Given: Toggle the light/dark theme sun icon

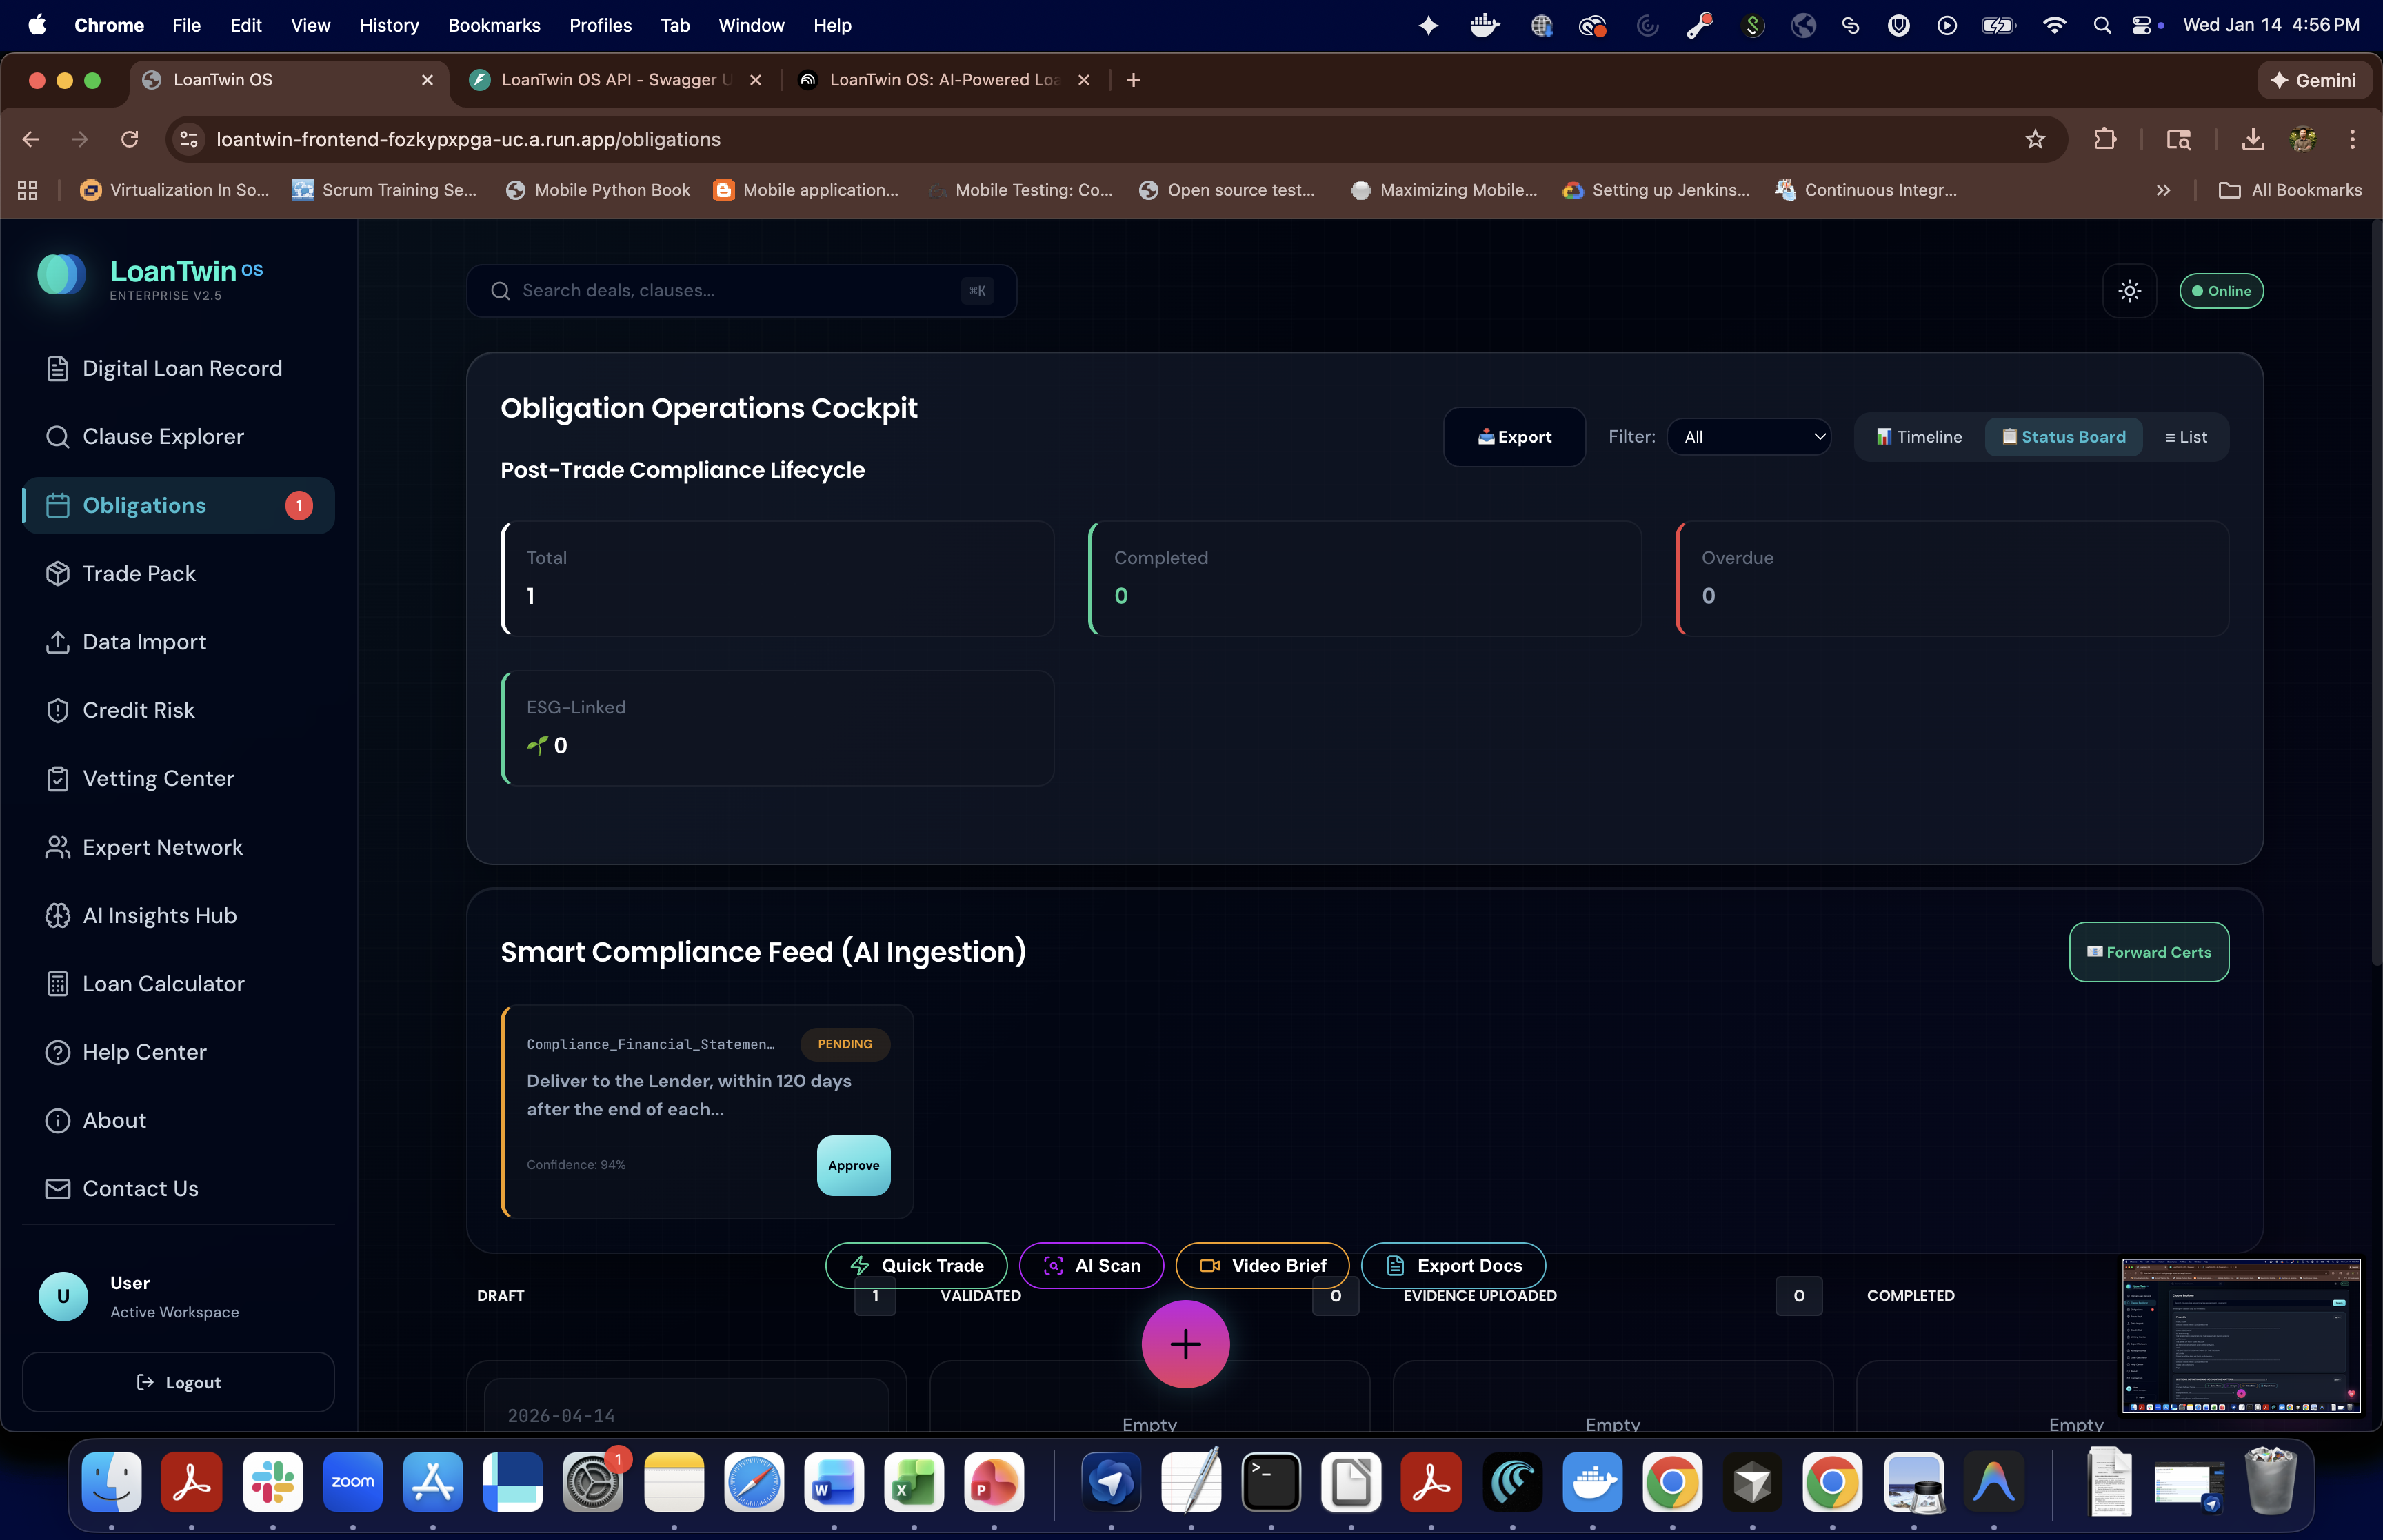Looking at the screenshot, I should click(x=2129, y=291).
